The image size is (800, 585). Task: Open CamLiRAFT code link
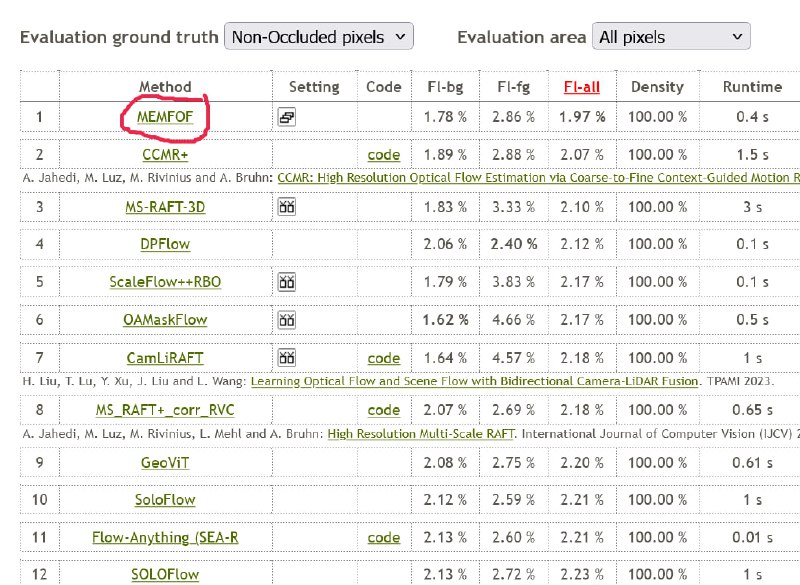click(384, 358)
